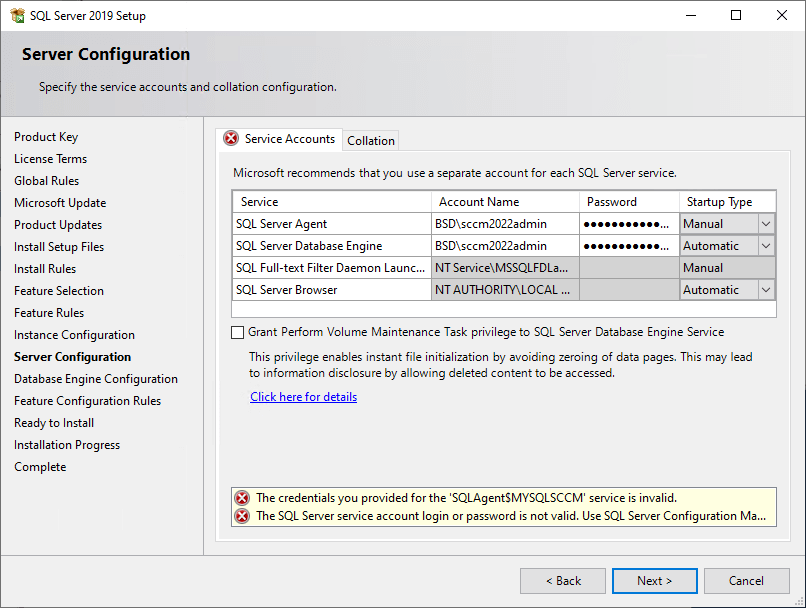Click the SQL Server Setup title bar icon

[17, 15]
